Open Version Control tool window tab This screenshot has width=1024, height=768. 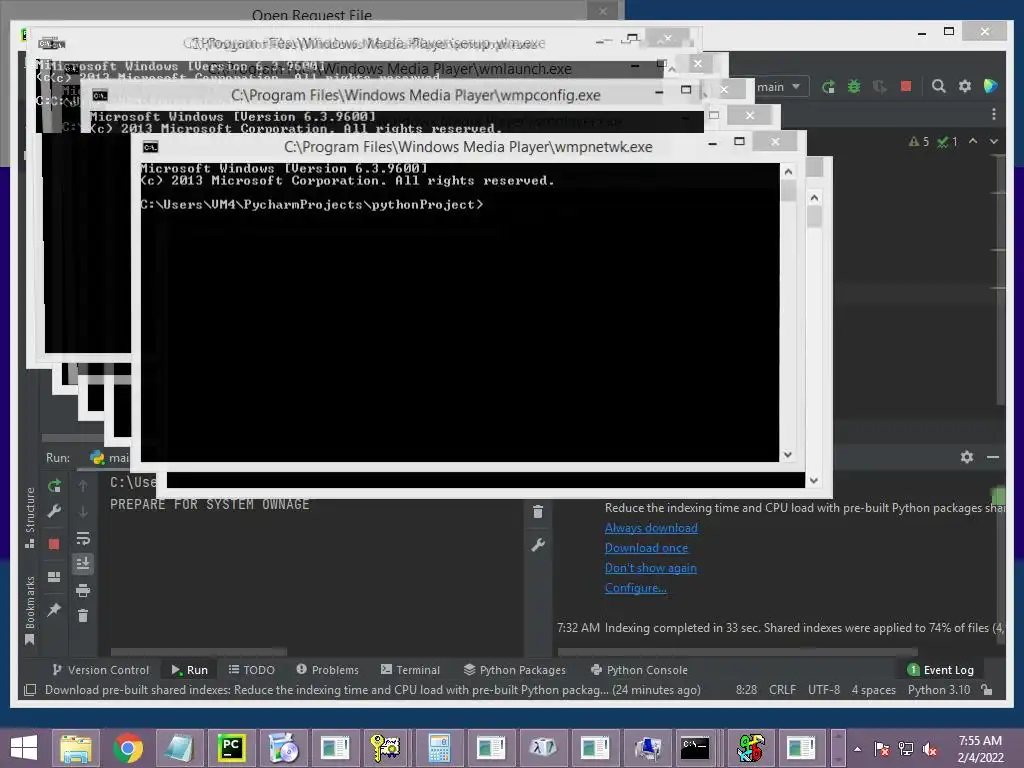(x=101, y=670)
